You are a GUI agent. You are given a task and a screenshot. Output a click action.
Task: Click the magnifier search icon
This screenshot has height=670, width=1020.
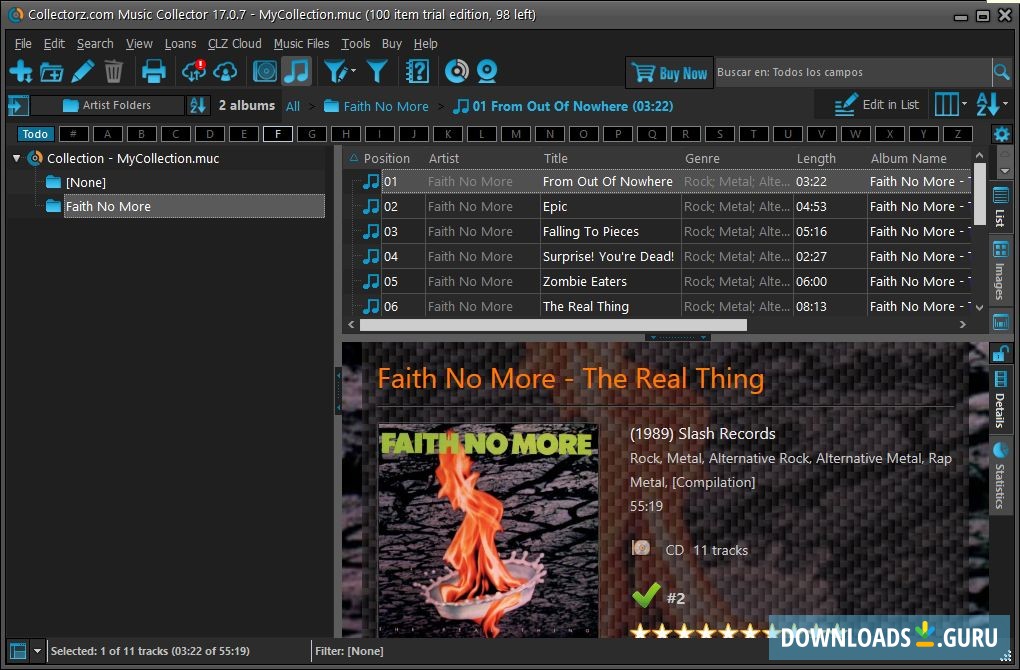(x=1001, y=72)
